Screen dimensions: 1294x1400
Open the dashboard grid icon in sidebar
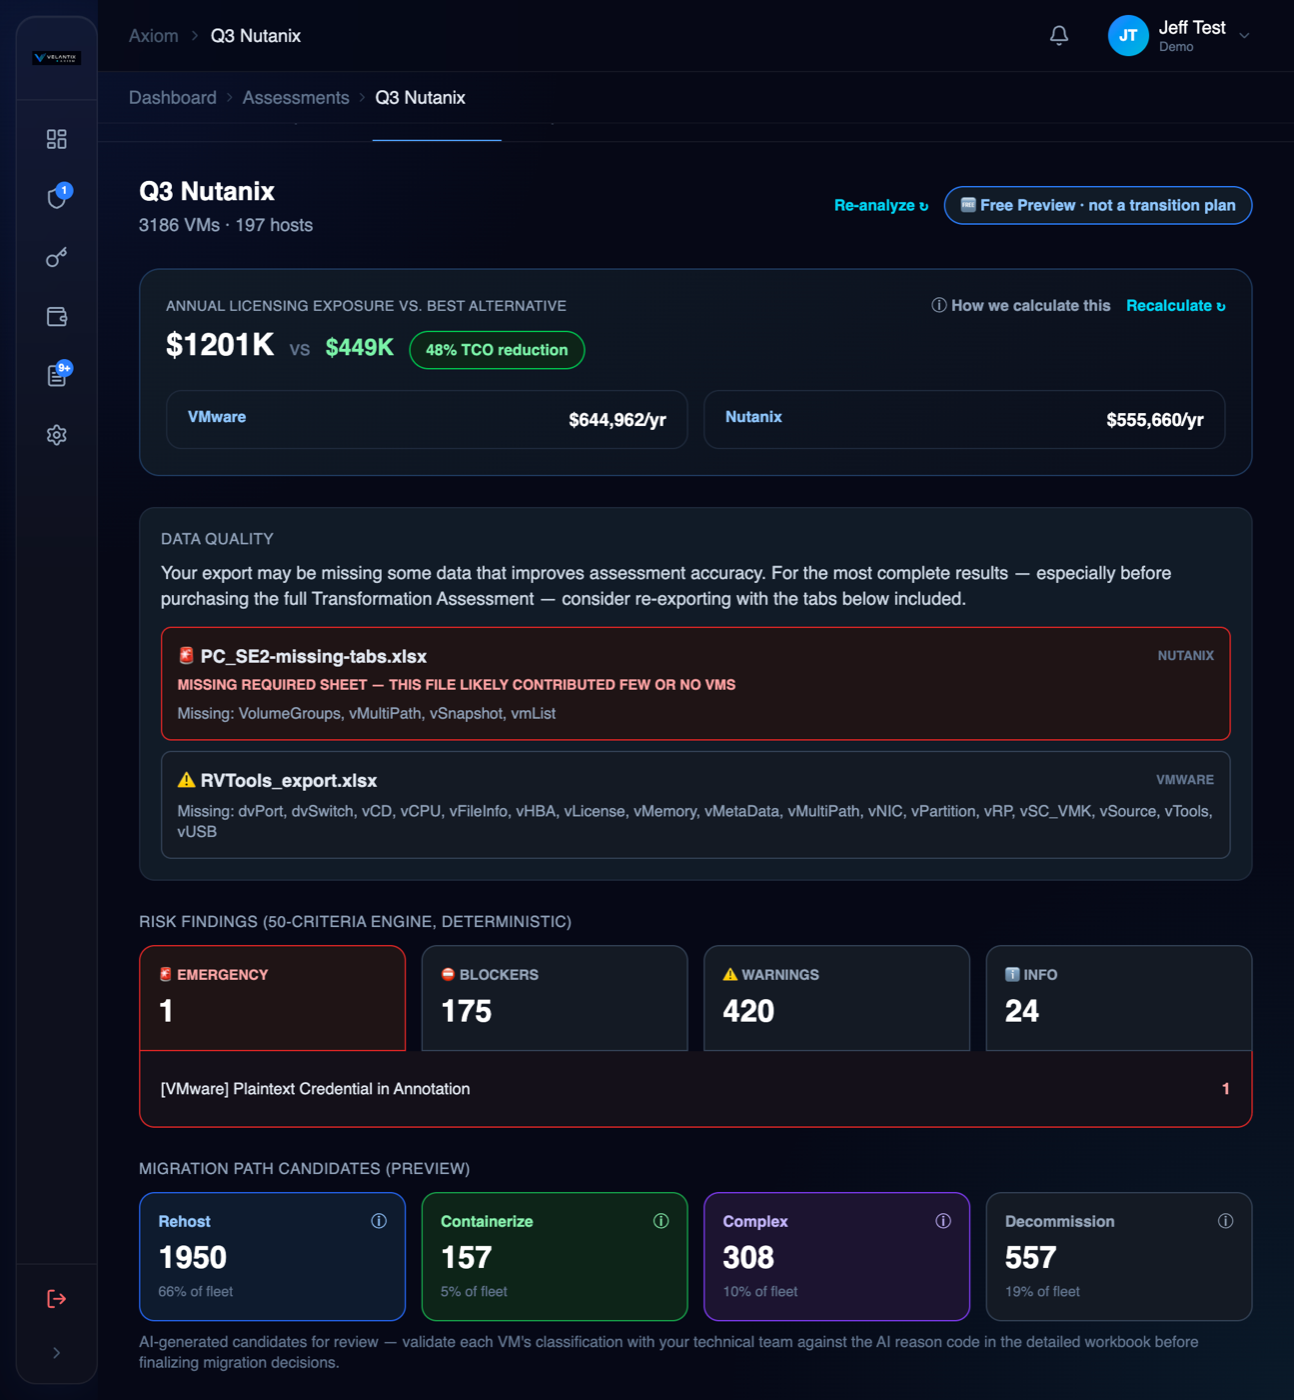tap(57, 139)
